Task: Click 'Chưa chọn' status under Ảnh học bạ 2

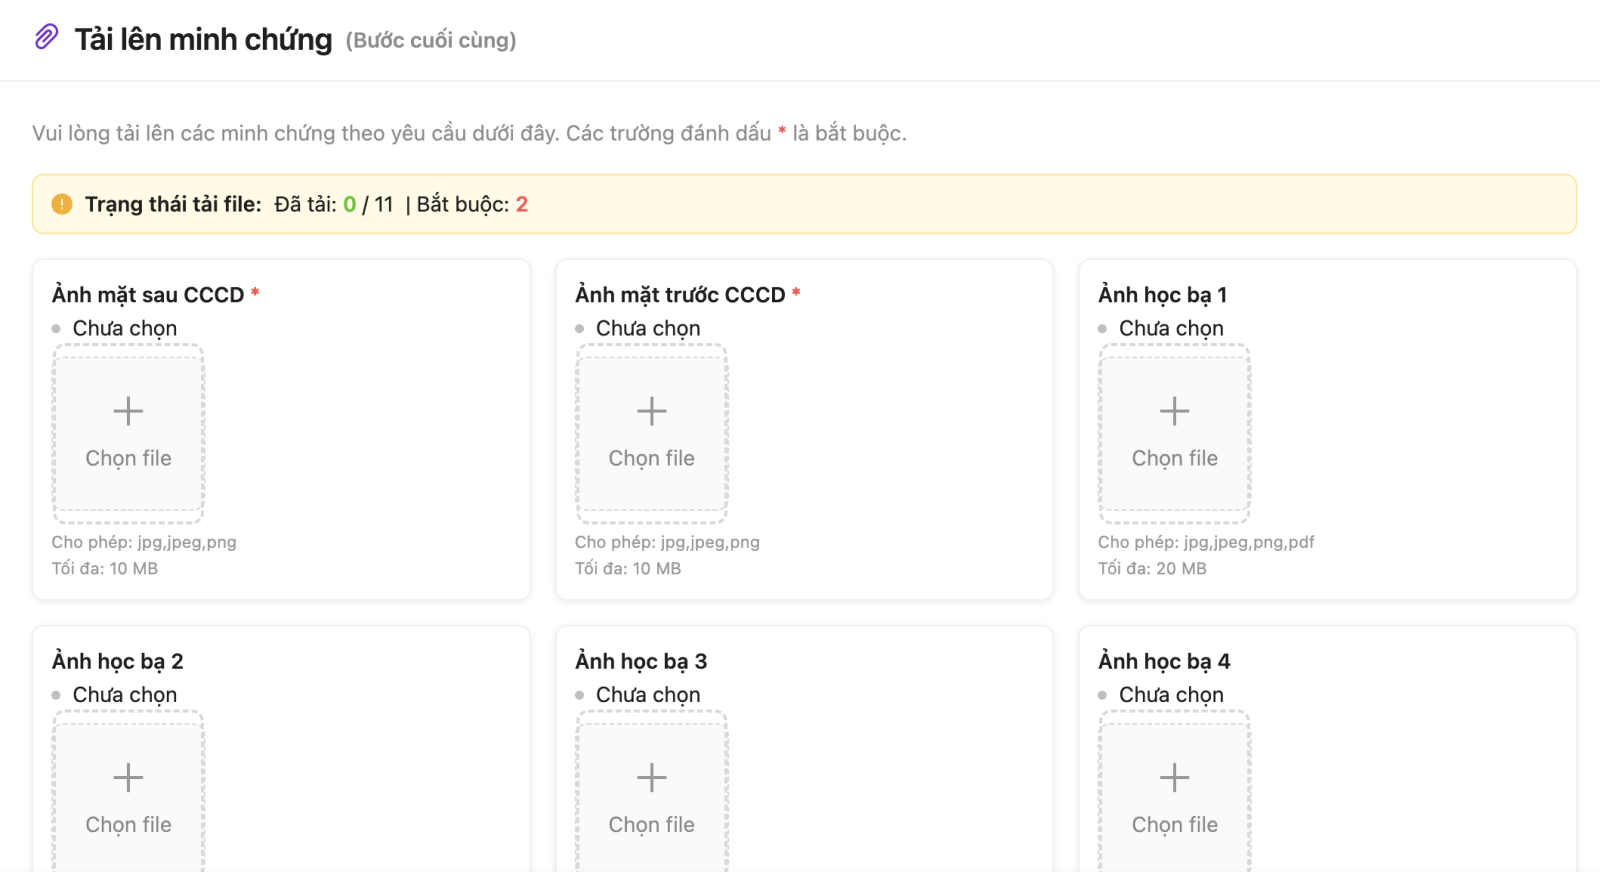Action: [124, 694]
